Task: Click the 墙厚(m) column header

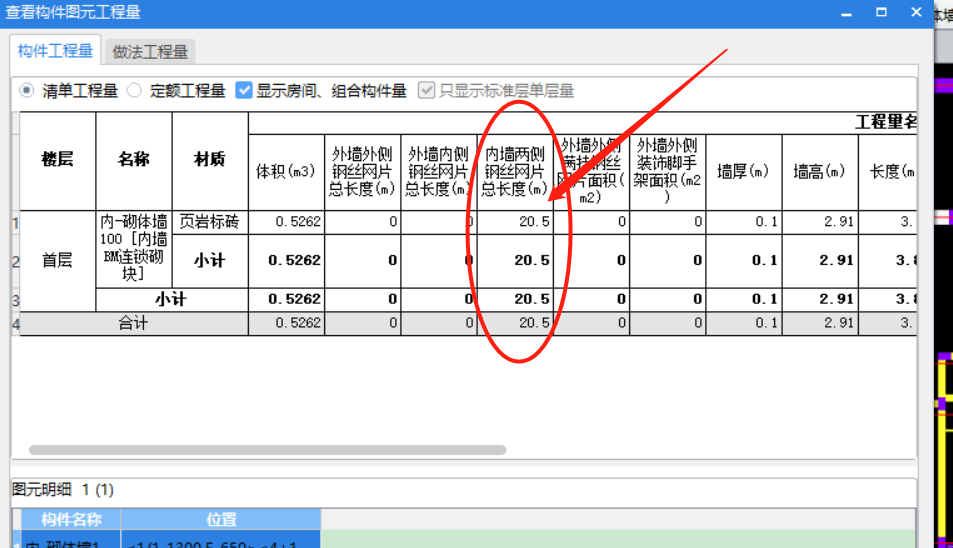Action: pos(744,172)
